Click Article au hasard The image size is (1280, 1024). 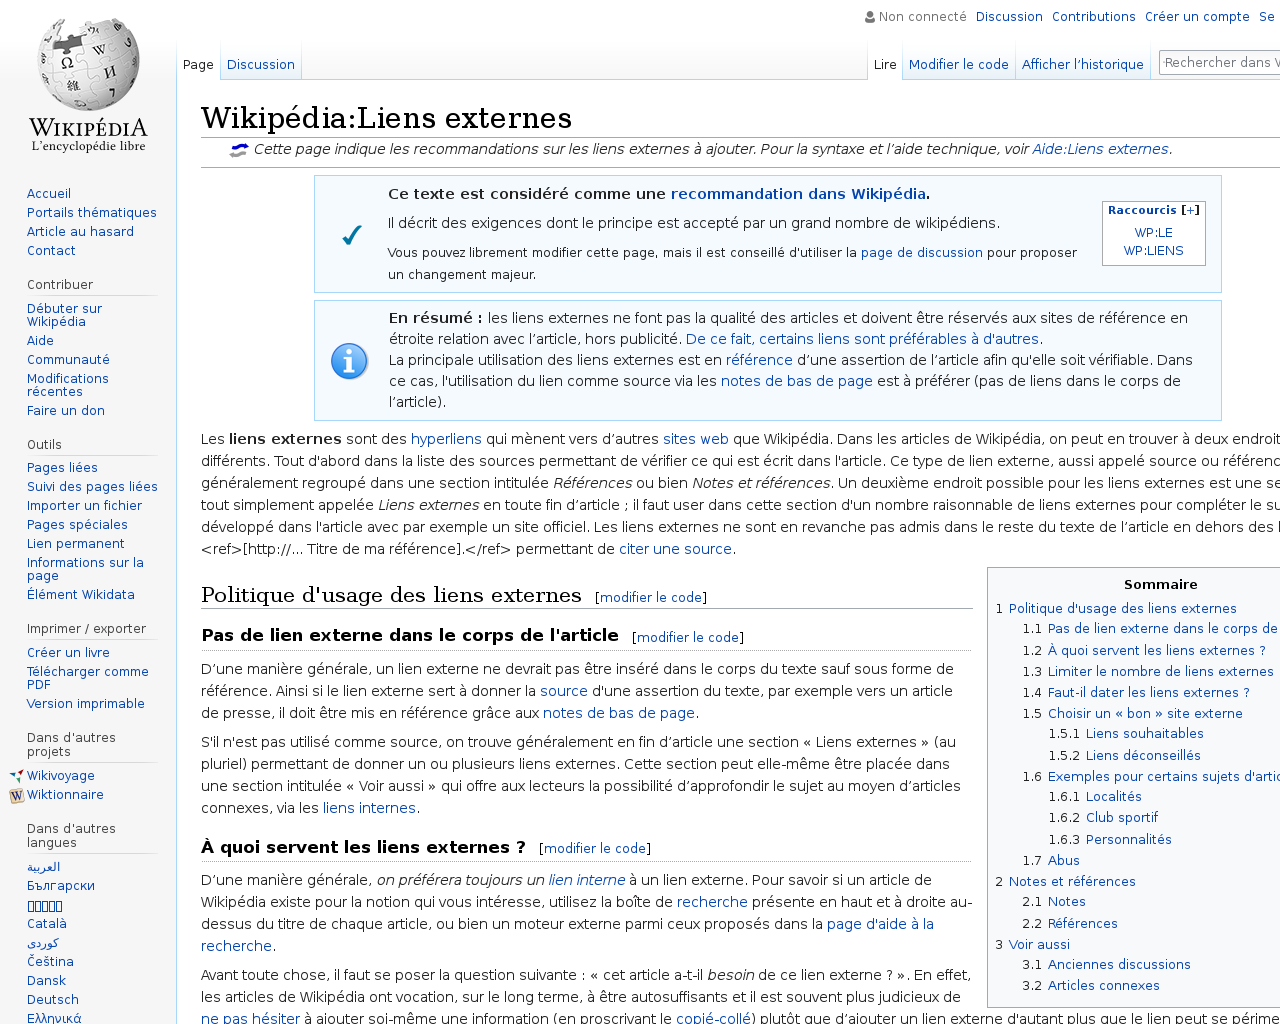pos(80,232)
